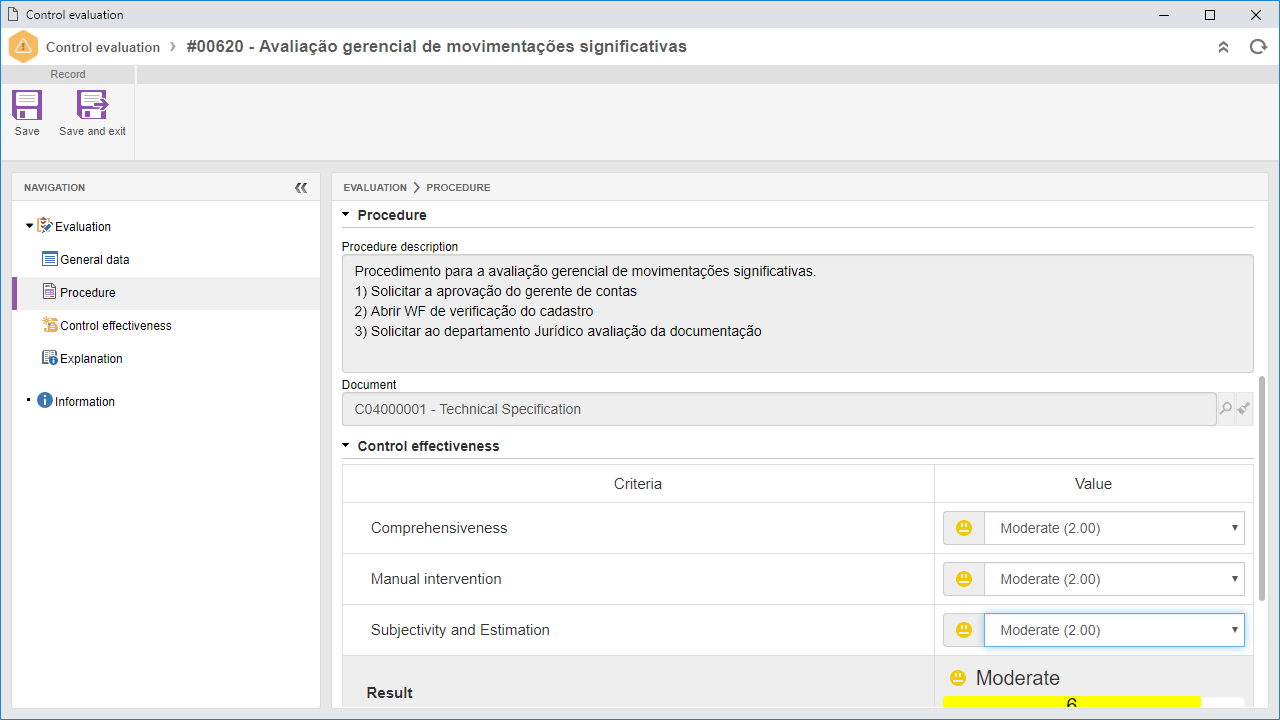Click the Save floppy disk icon
The image size is (1280, 720).
click(27, 105)
